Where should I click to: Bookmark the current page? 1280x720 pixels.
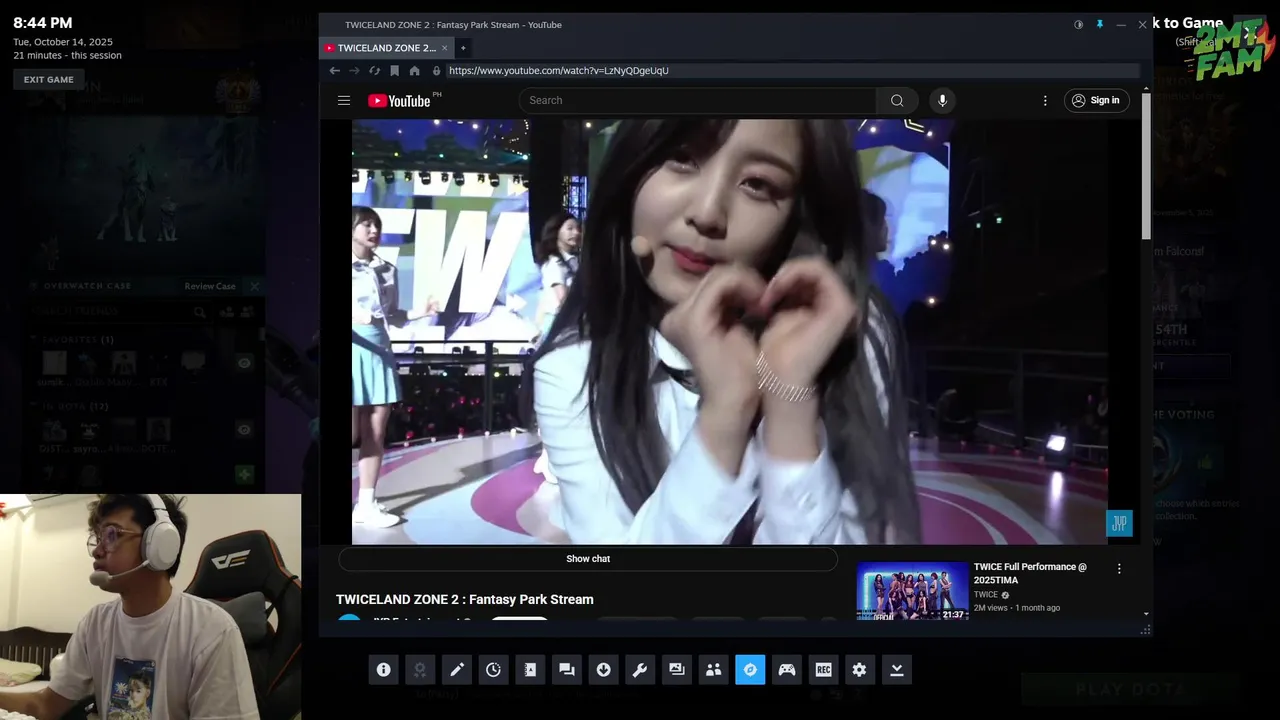[395, 71]
